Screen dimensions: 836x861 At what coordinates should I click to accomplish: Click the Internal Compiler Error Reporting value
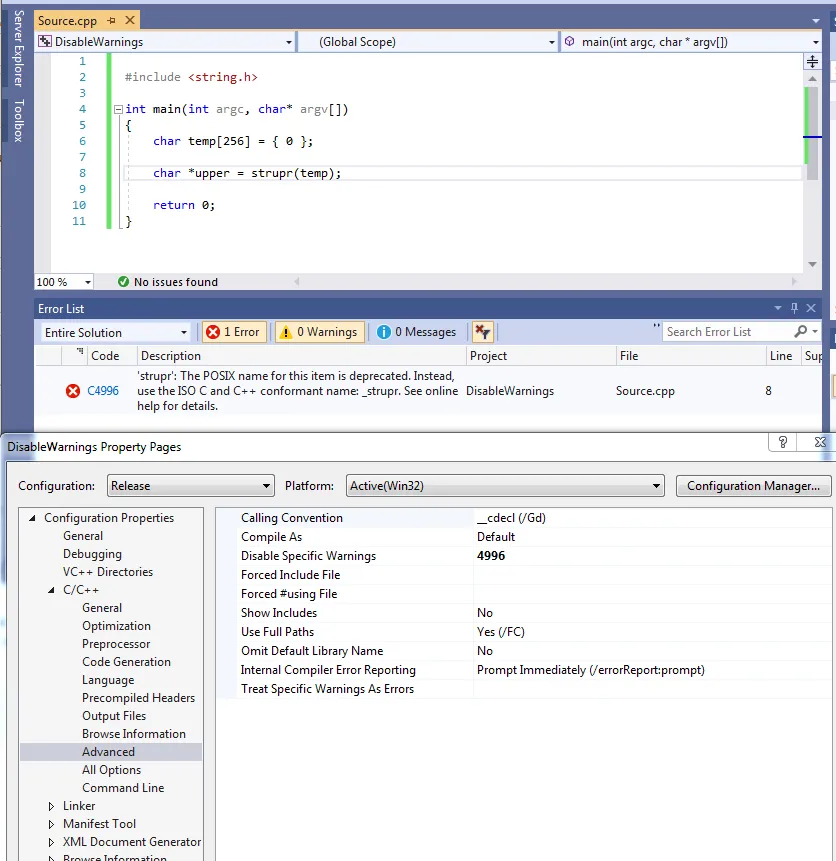(x=590, y=670)
